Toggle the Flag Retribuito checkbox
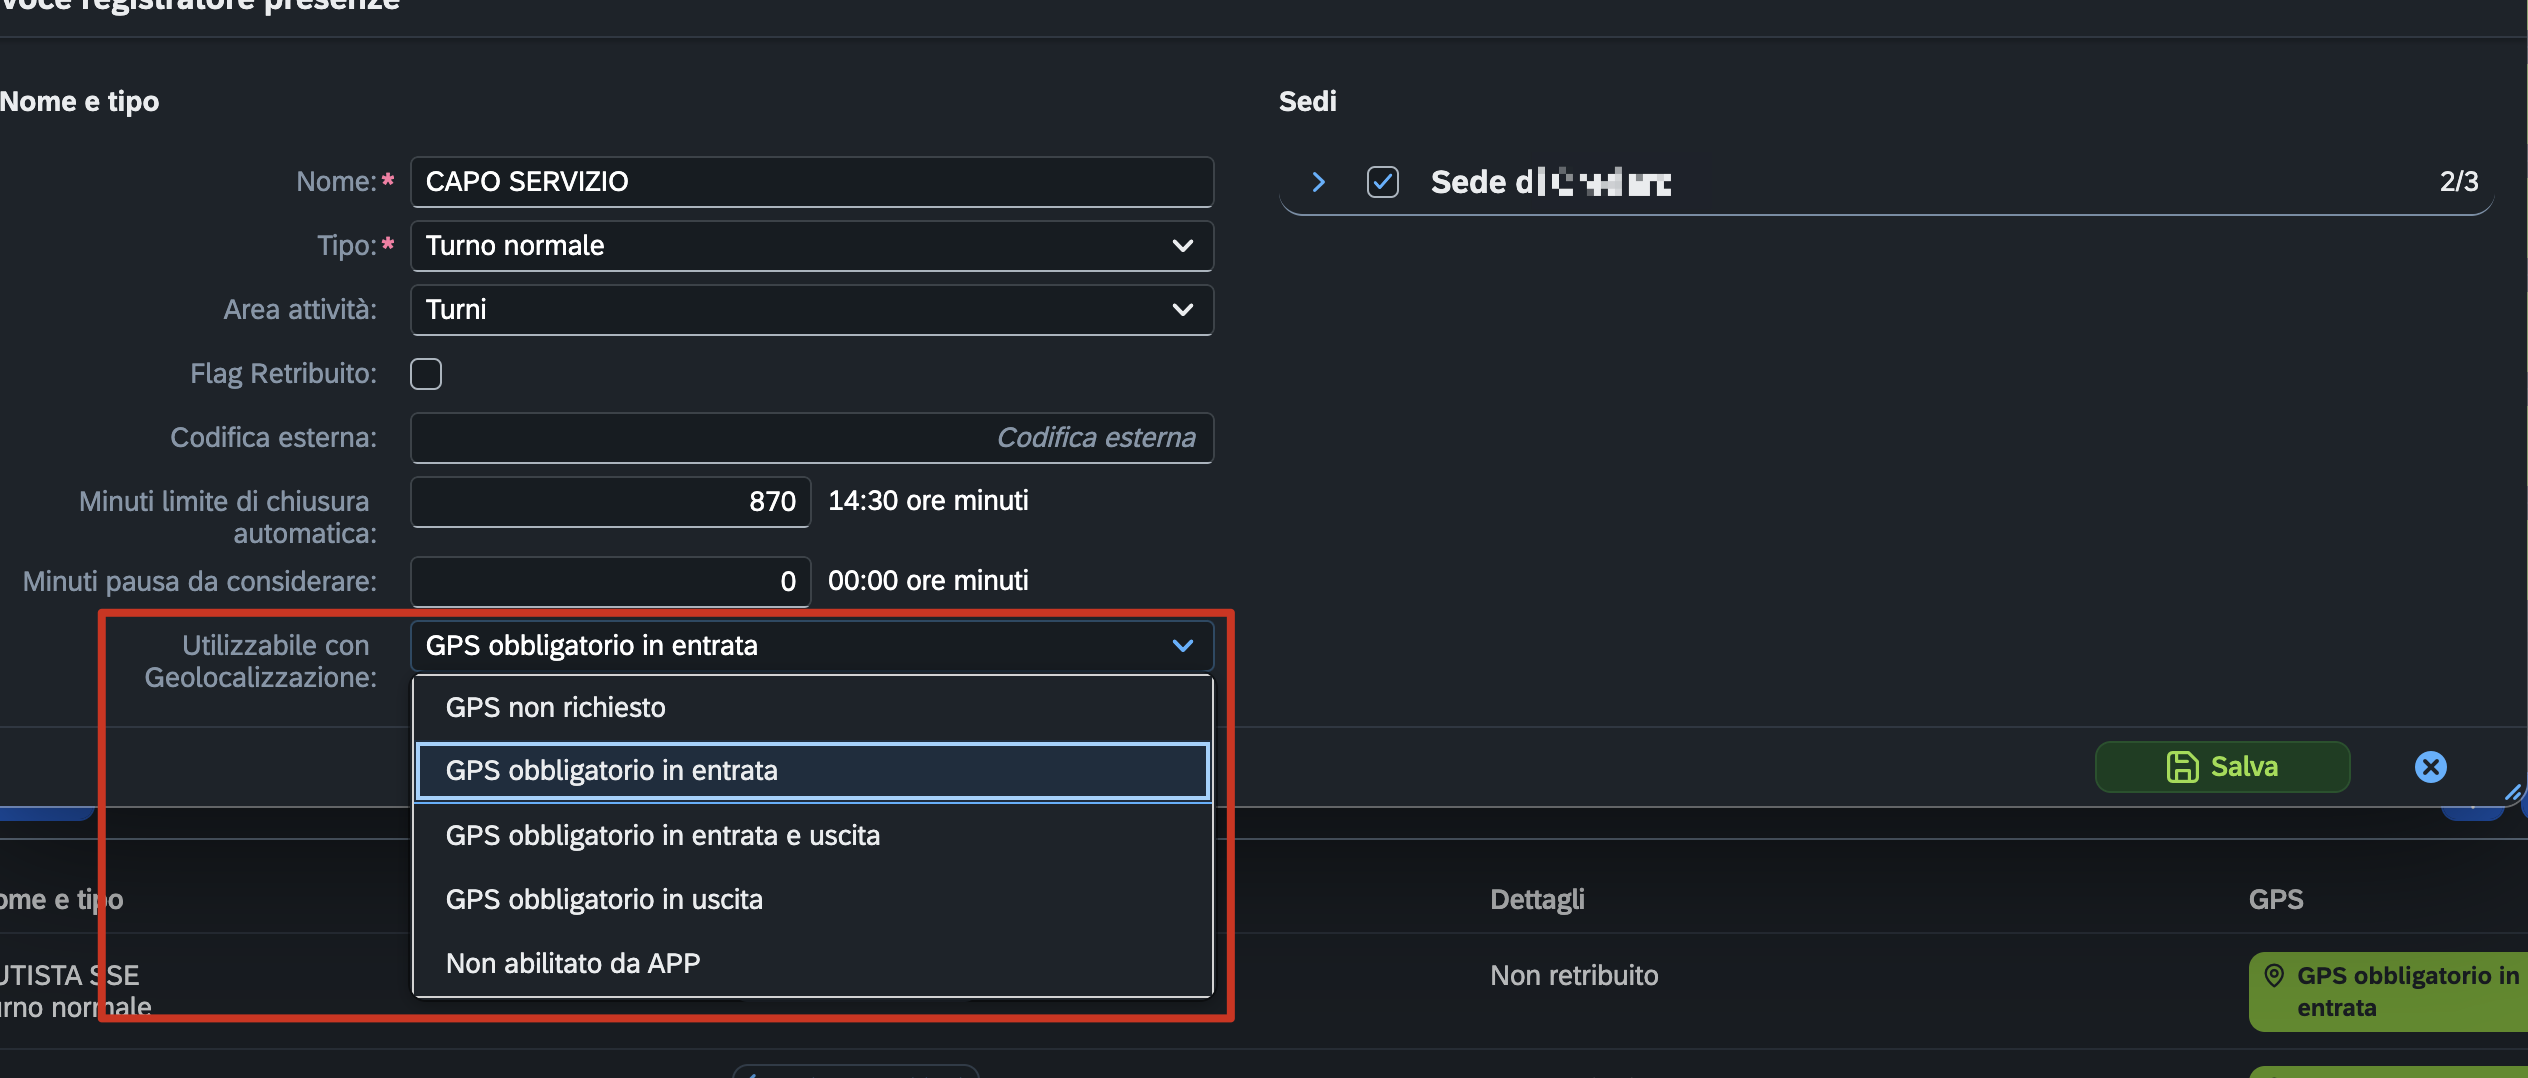2528x1078 pixels. tap(426, 374)
